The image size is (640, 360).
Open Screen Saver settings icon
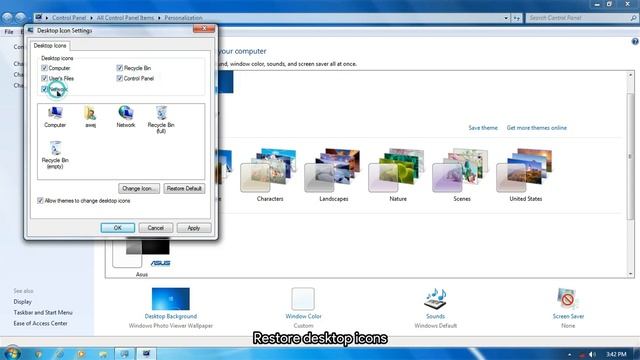point(568,299)
